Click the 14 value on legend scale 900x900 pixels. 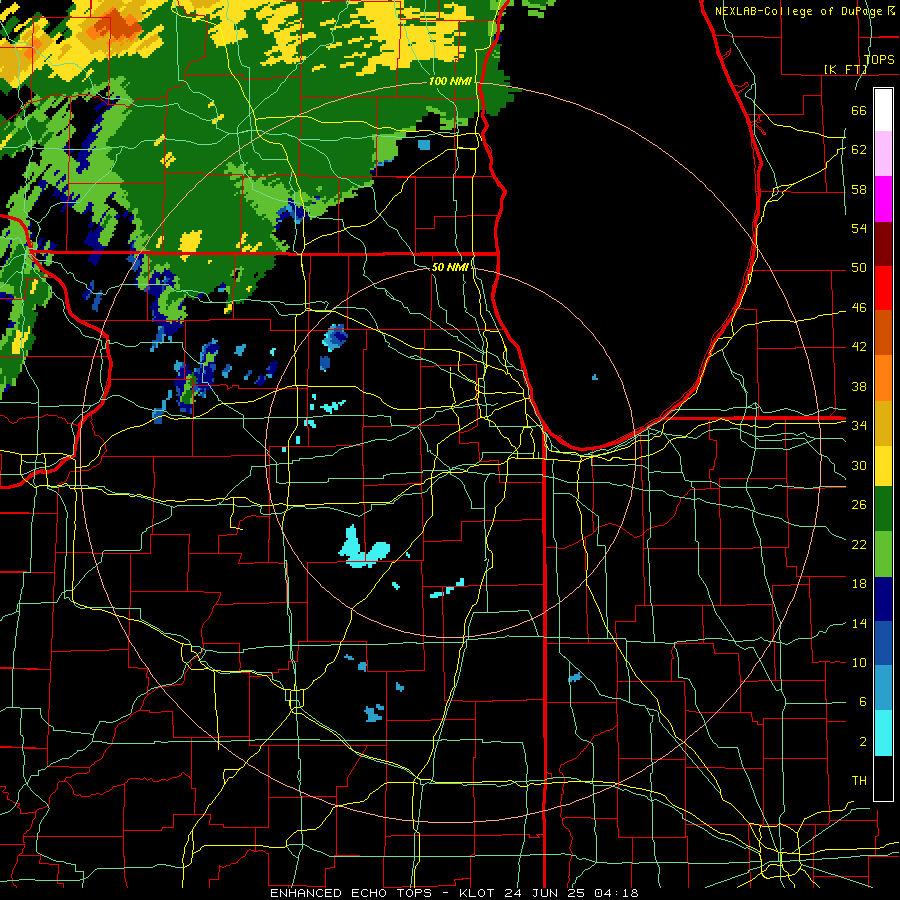(x=859, y=623)
